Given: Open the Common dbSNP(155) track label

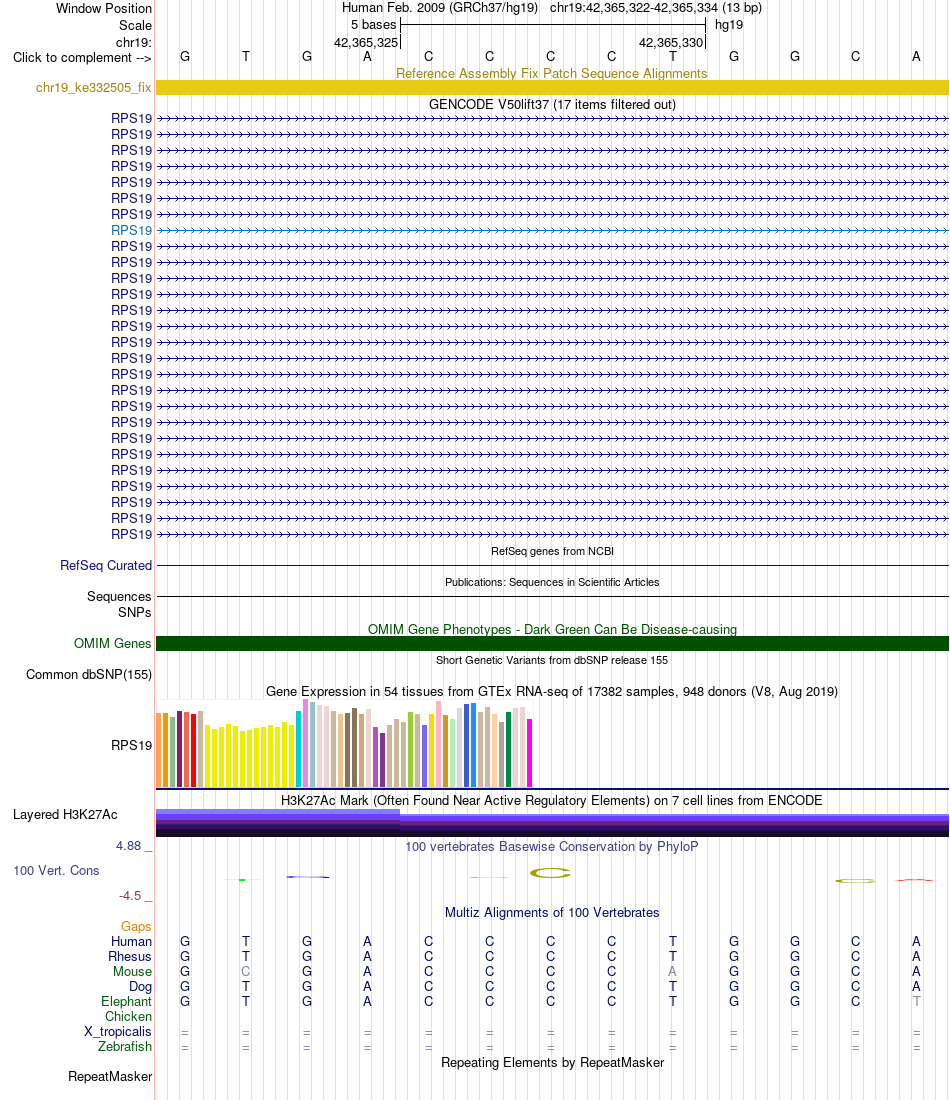Looking at the screenshot, I should click(x=89, y=674).
